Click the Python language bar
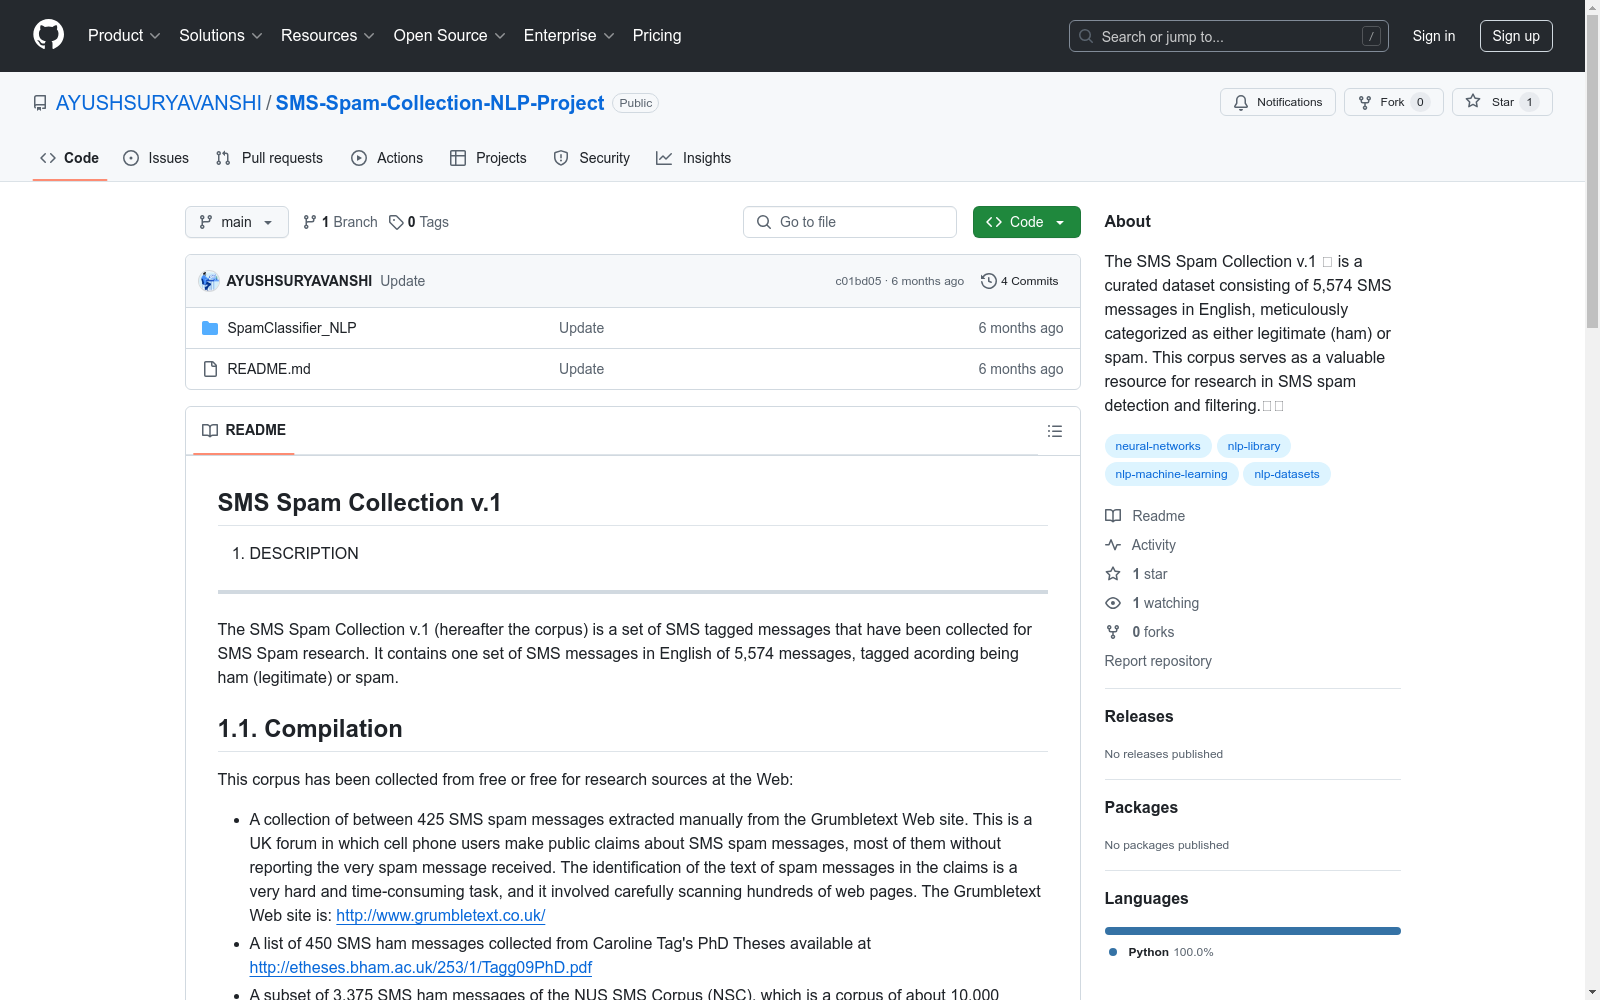 [1253, 931]
